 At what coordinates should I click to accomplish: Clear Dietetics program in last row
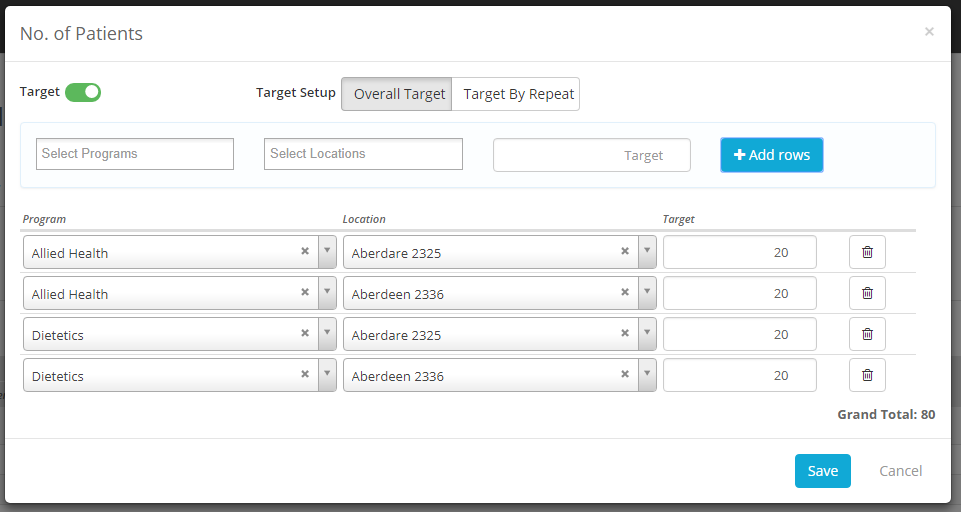305,375
